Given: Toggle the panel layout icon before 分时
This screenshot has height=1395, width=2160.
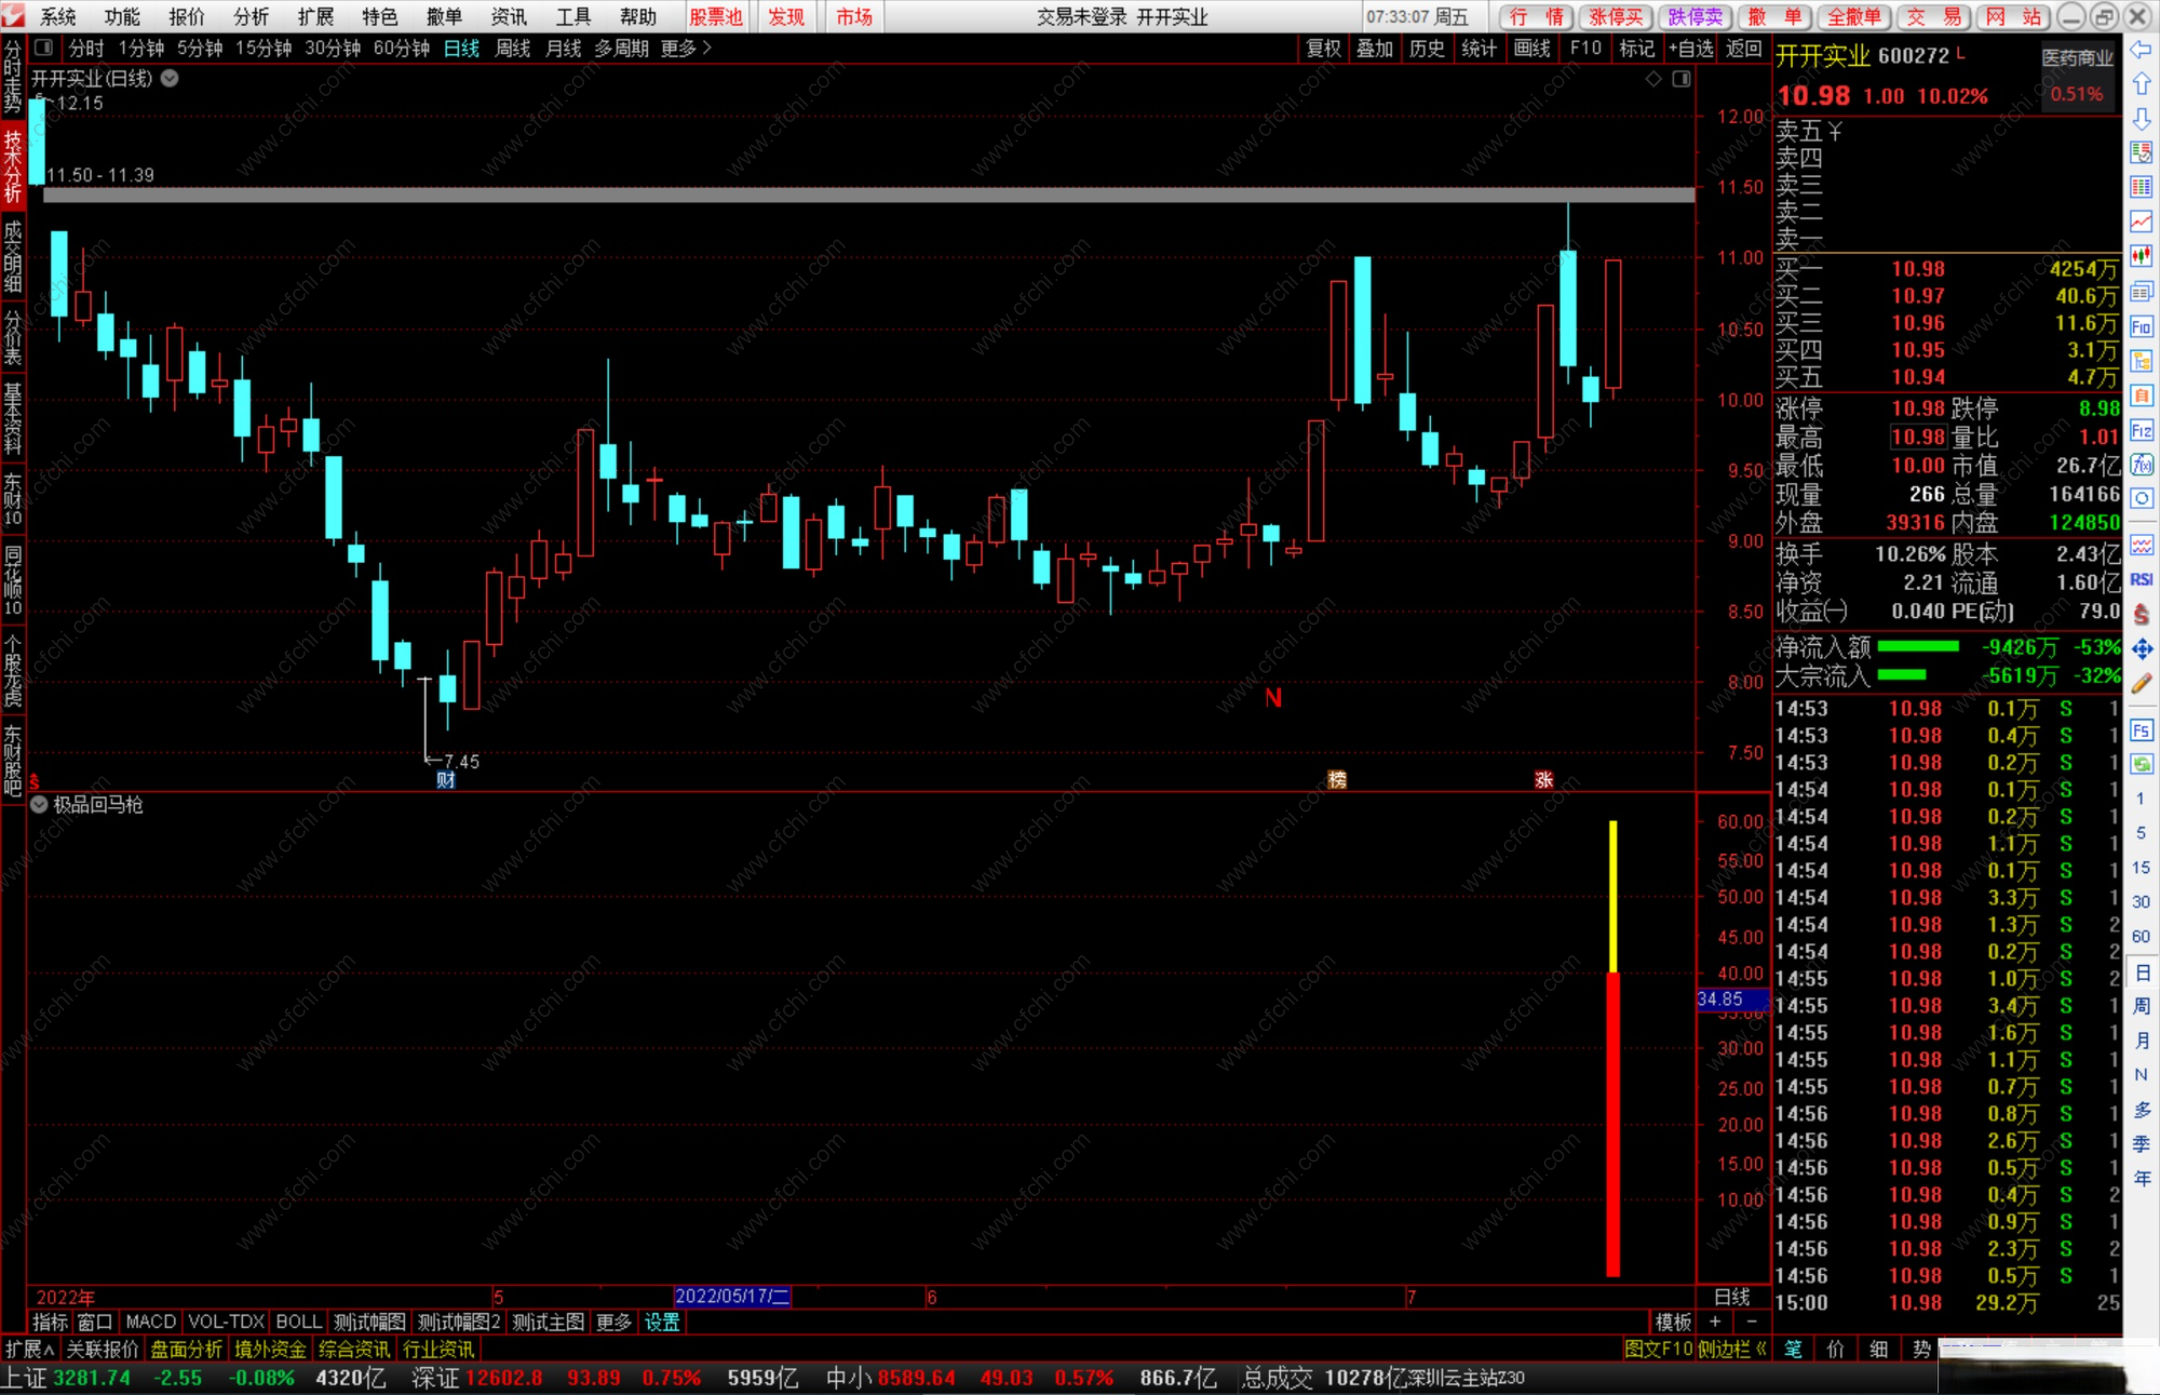Looking at the screenshot, I should point(44,48).
